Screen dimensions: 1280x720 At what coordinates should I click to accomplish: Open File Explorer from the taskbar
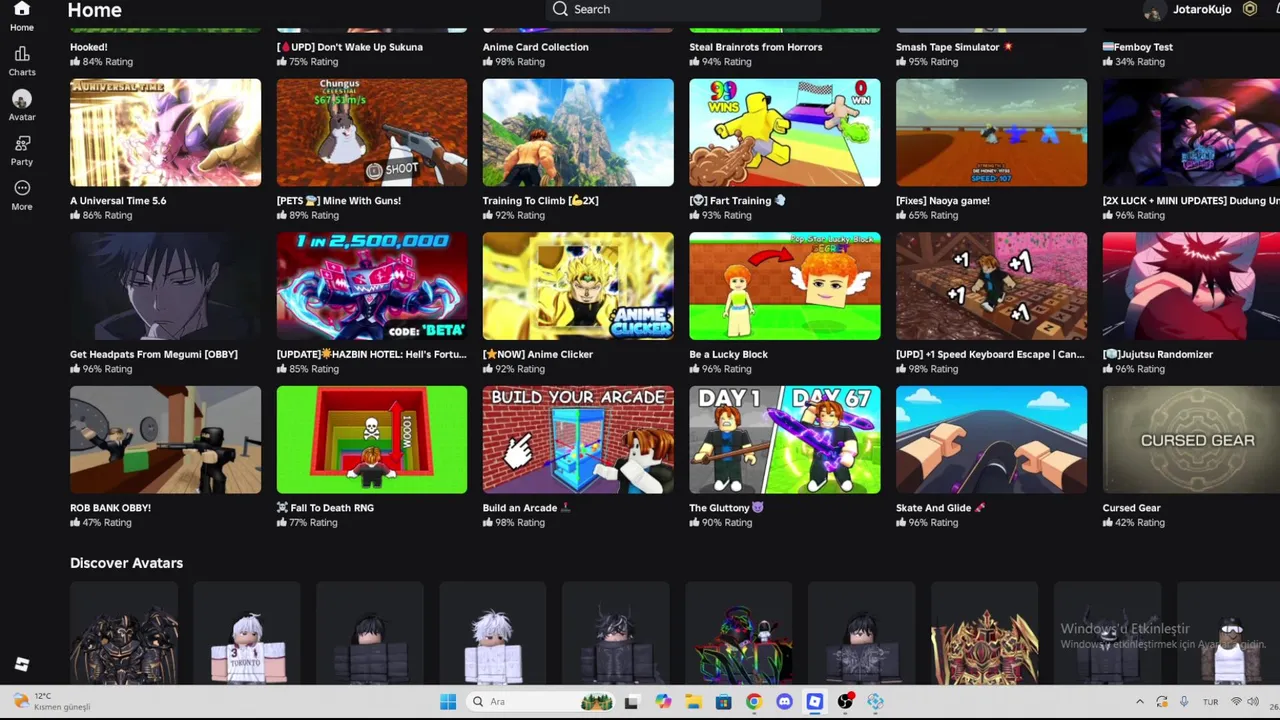point(693,702)
